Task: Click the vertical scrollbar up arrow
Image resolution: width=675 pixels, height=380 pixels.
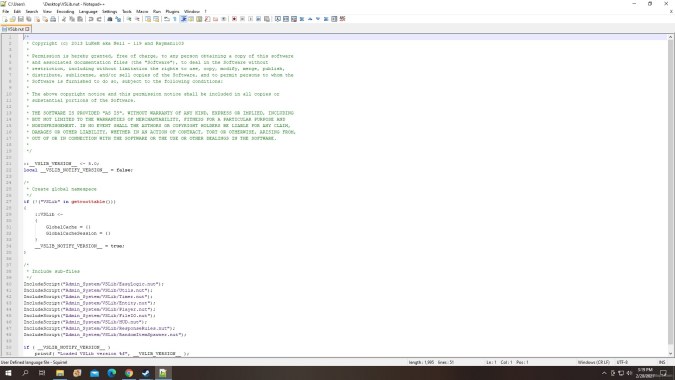Action: point(670,37)
